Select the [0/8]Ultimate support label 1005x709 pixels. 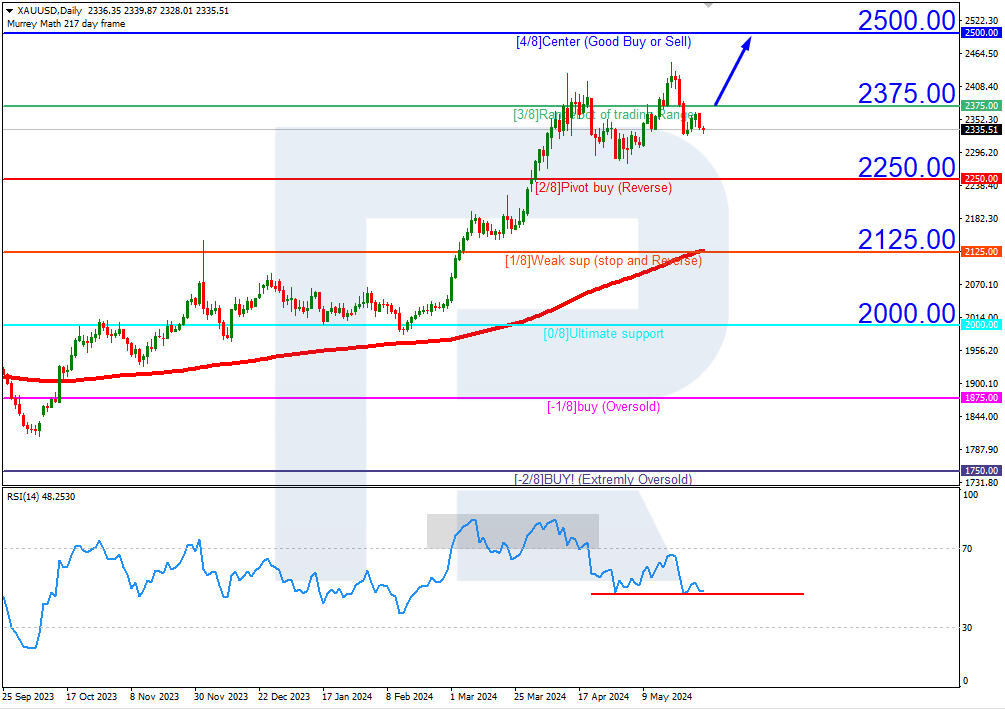tap(603, 334)
